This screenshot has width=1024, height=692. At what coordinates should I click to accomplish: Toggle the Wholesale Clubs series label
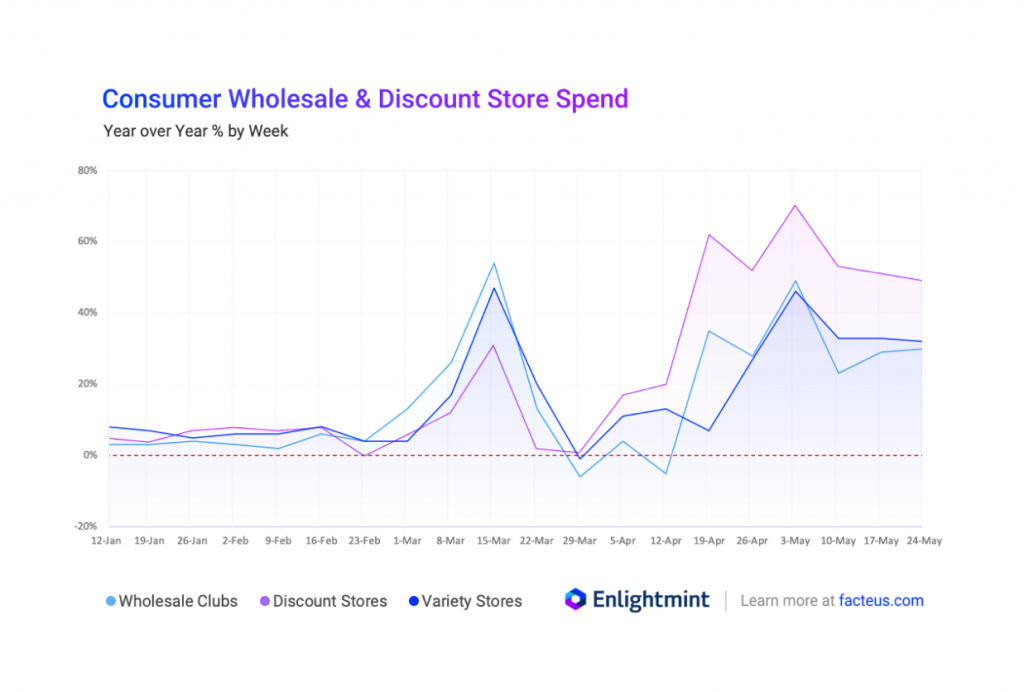tap(177, 601)
